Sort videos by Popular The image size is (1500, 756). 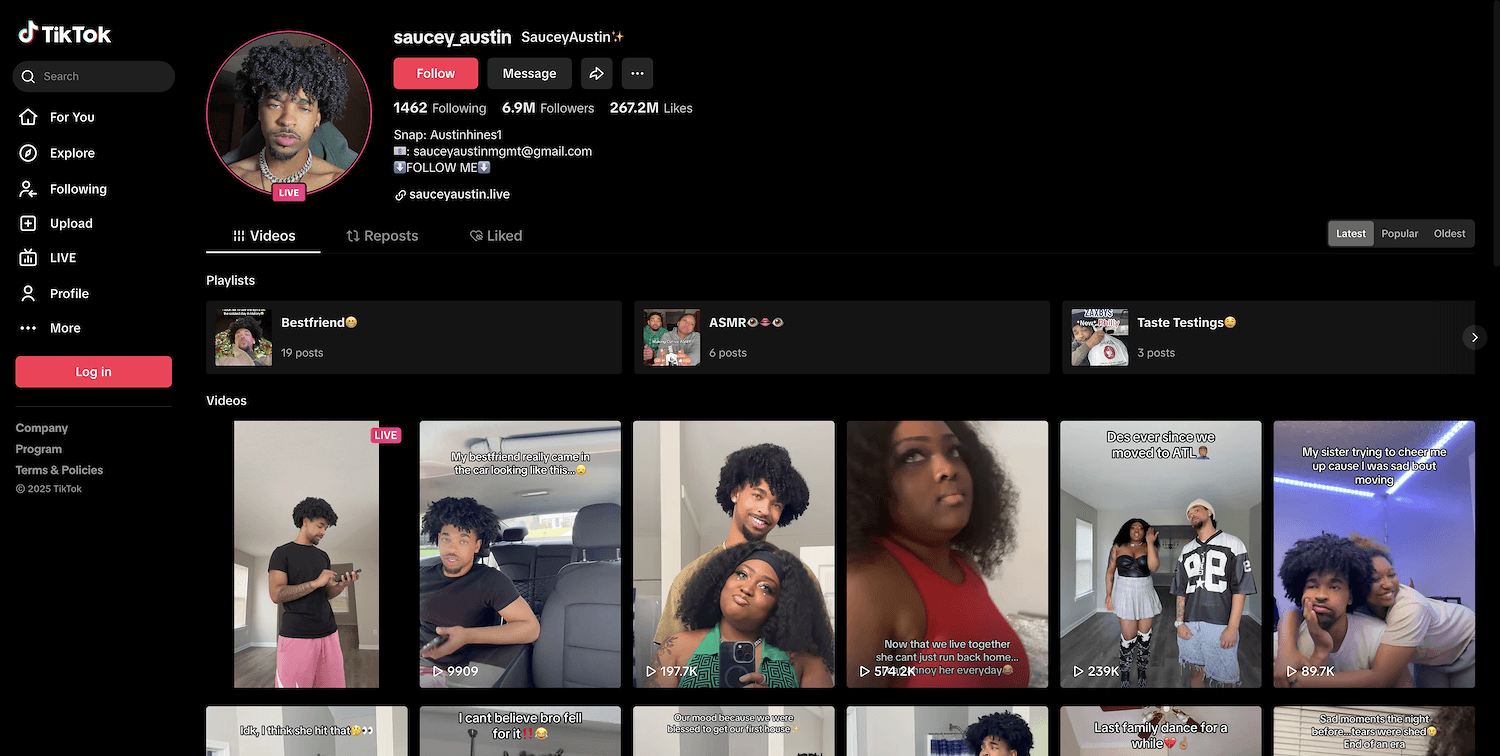(1399, 233)
